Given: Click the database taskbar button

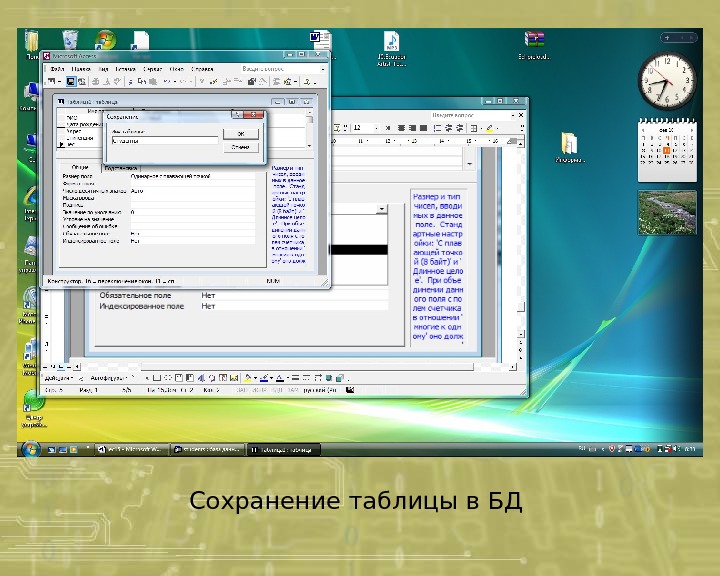Looking at the screenshot, I should tap(208, 450).
